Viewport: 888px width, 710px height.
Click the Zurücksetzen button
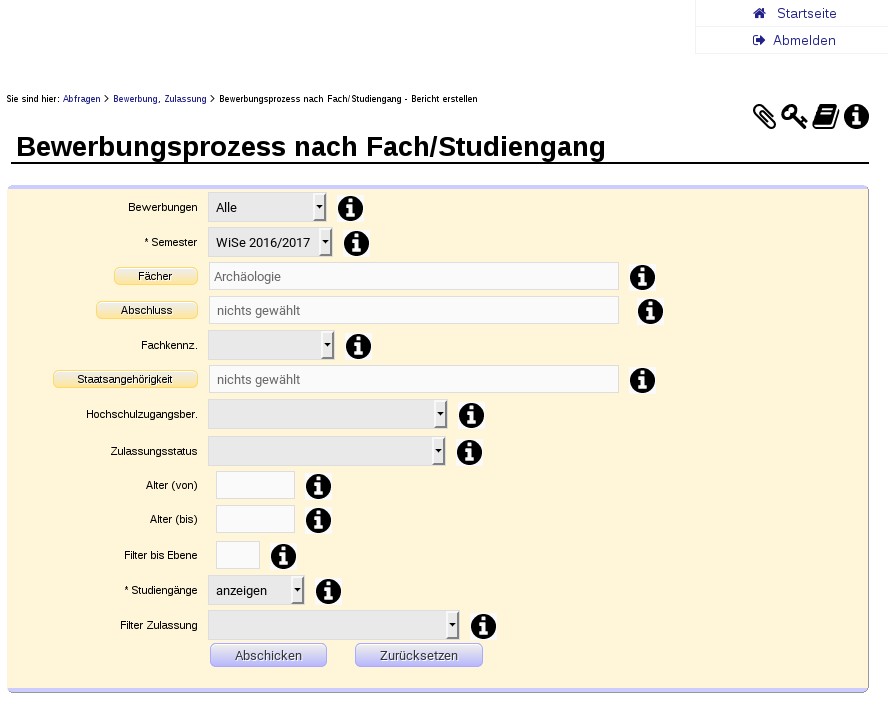[418, 656]
